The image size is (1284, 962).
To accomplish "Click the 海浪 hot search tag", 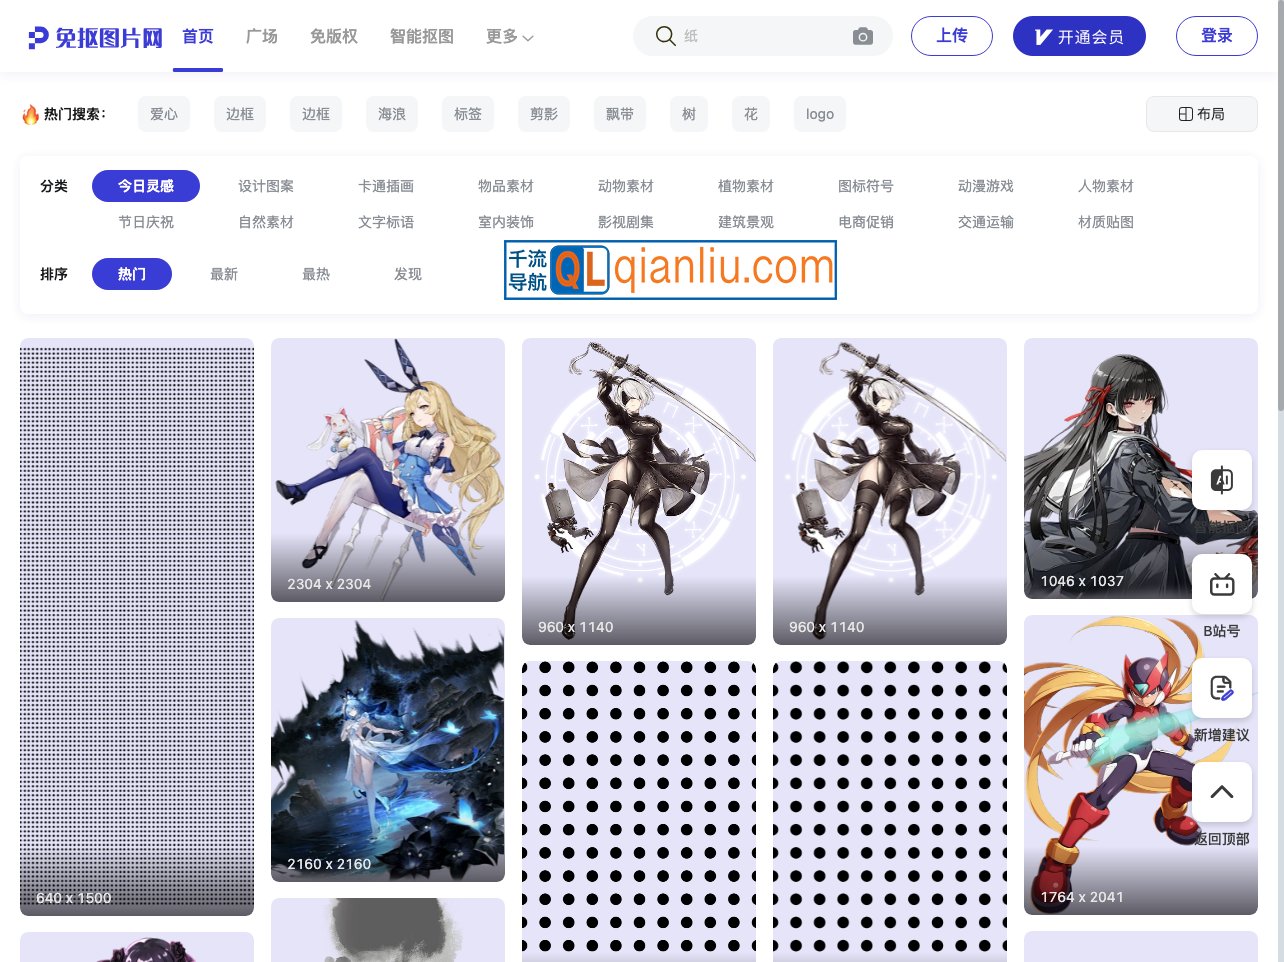I will point(391,114).
